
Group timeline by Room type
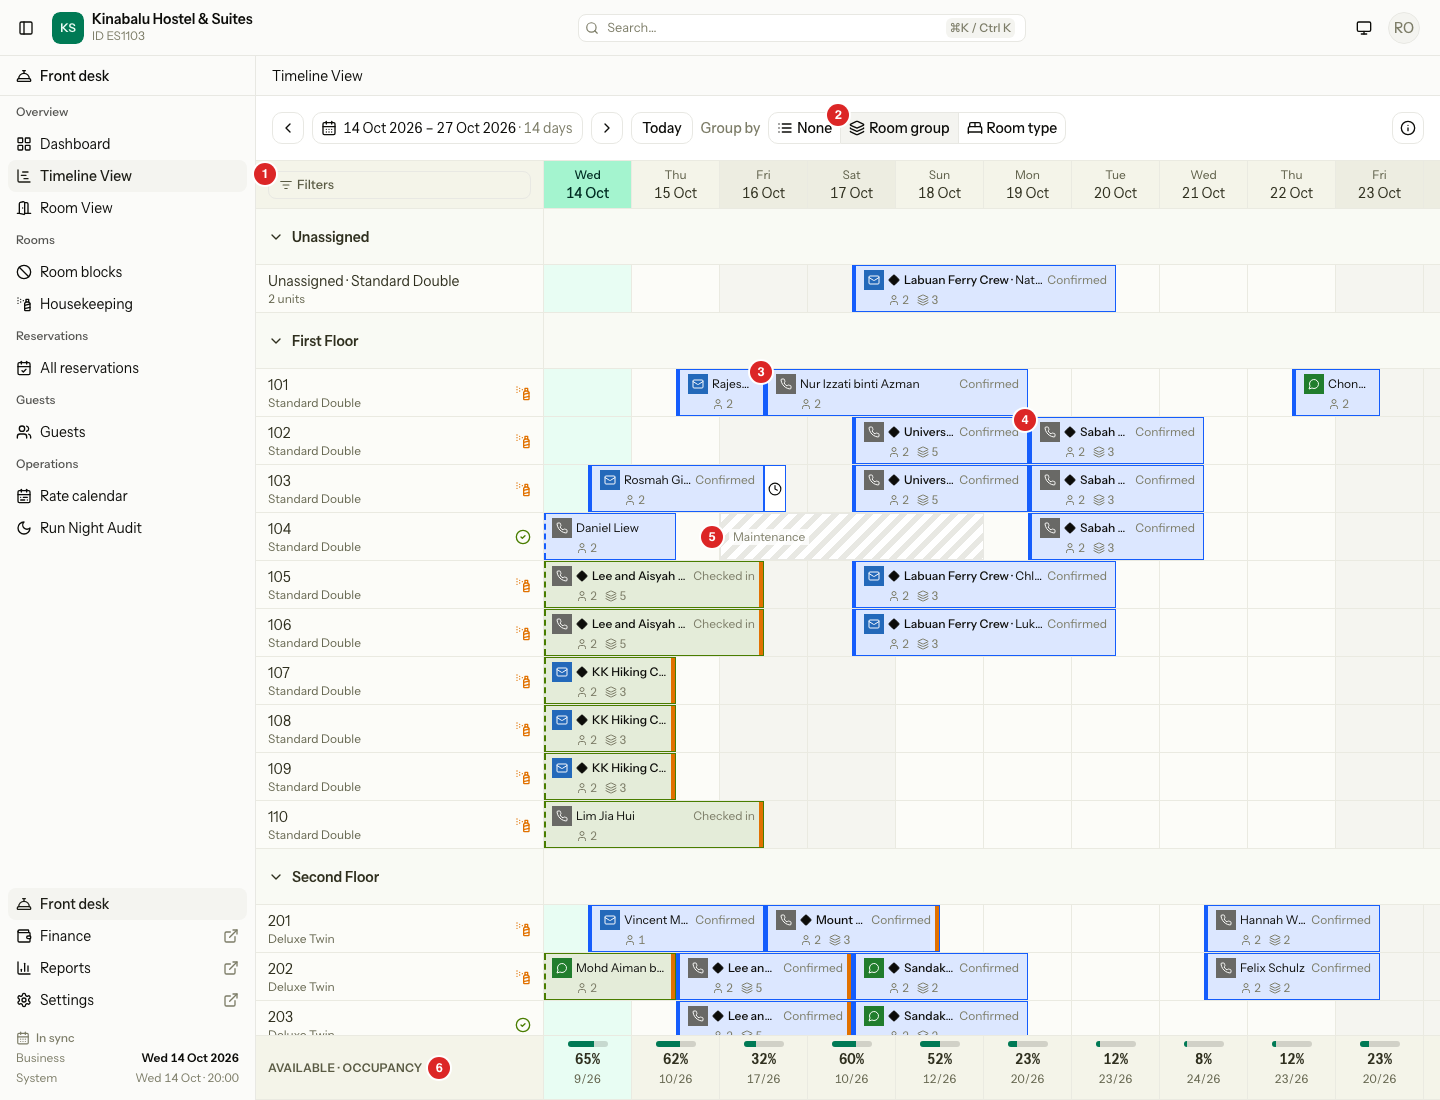[1012, 128]
